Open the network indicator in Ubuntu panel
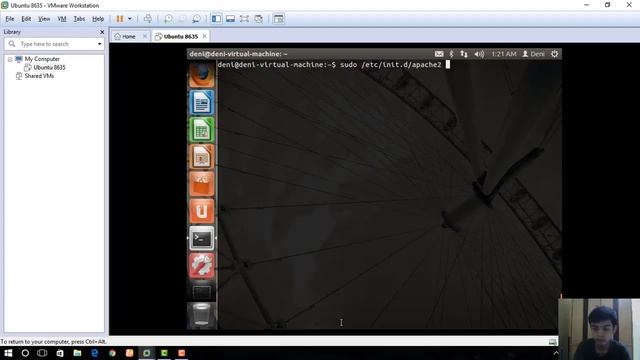 464,54
